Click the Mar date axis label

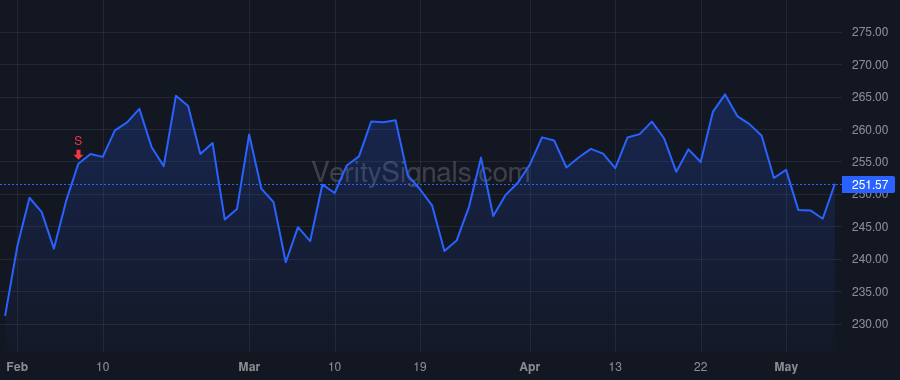click(x=249, y=367)
